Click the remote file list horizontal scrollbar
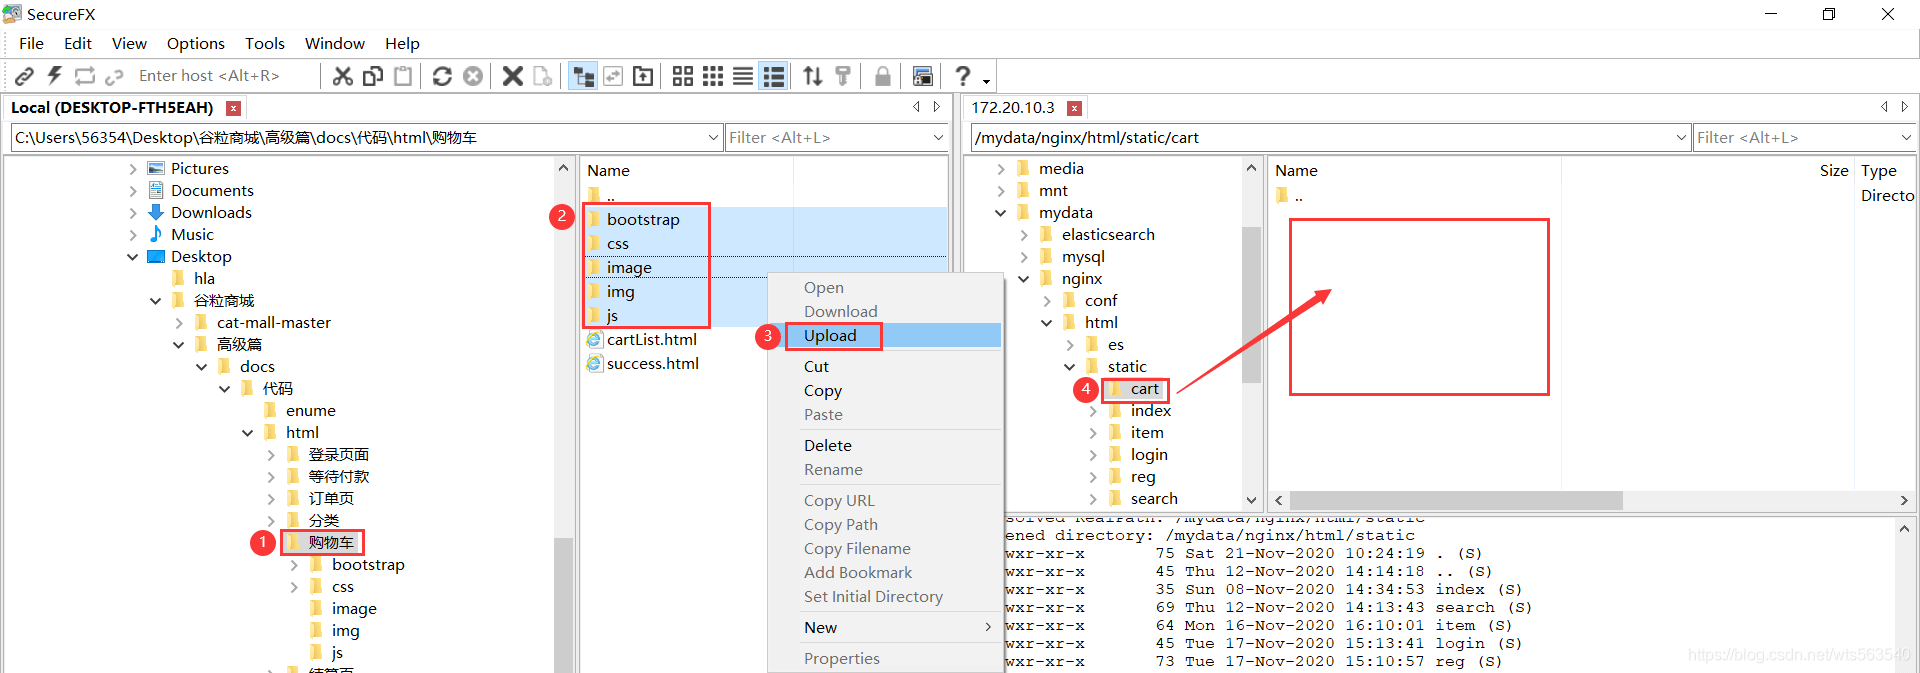 1456,500
